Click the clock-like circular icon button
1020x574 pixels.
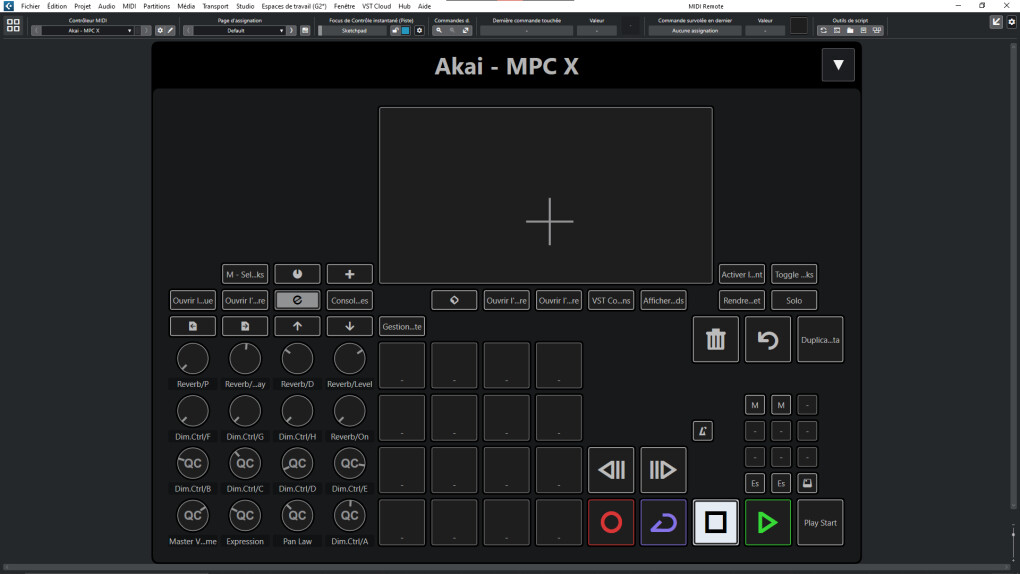click(297, 274)
